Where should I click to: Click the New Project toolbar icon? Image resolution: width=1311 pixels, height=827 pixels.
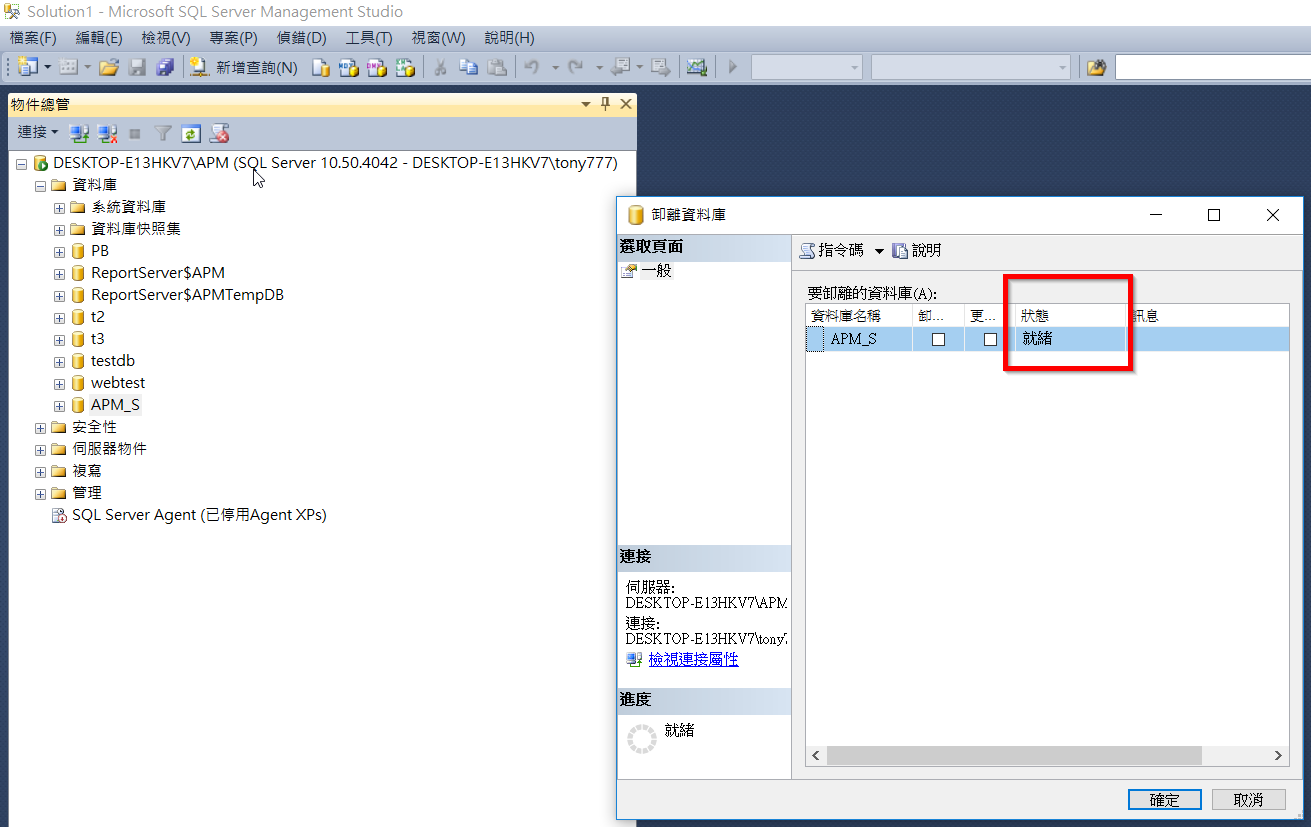point(27,67)
